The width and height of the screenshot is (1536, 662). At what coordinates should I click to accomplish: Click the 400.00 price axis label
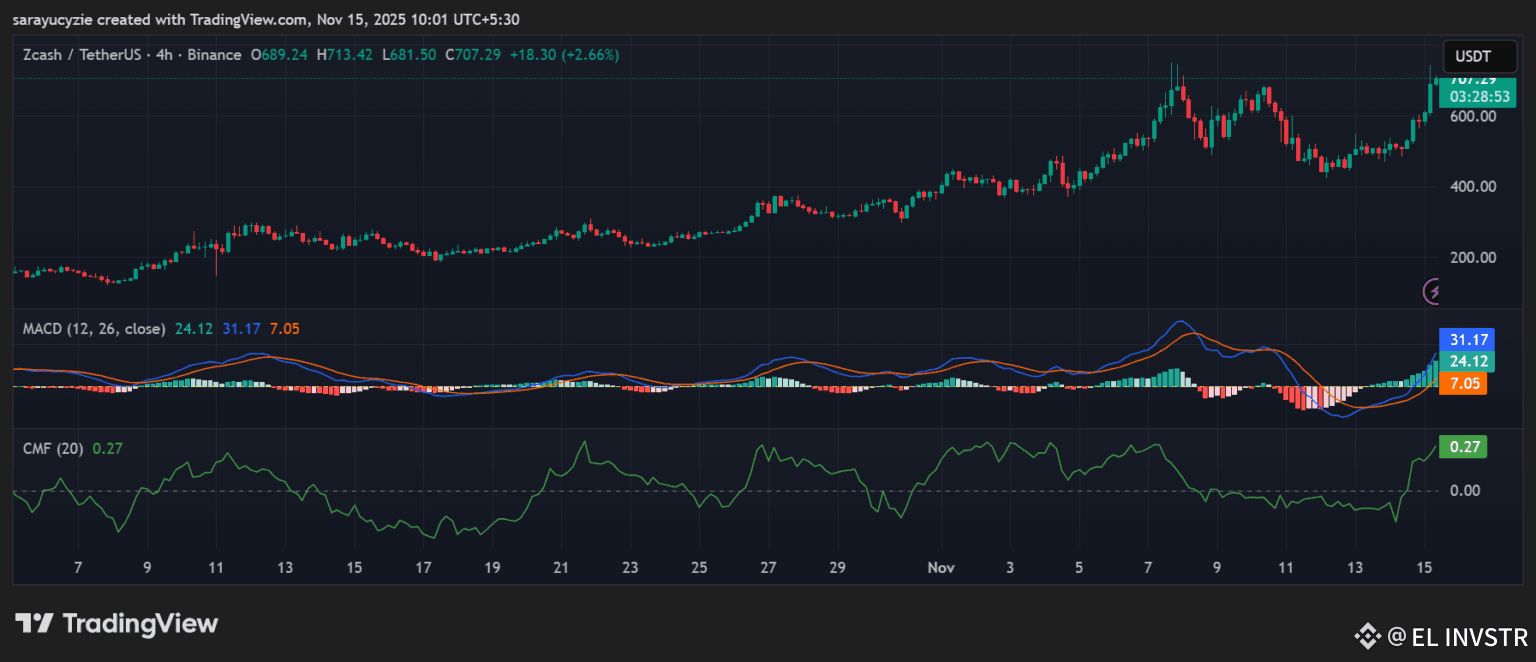pos(1472,187)
